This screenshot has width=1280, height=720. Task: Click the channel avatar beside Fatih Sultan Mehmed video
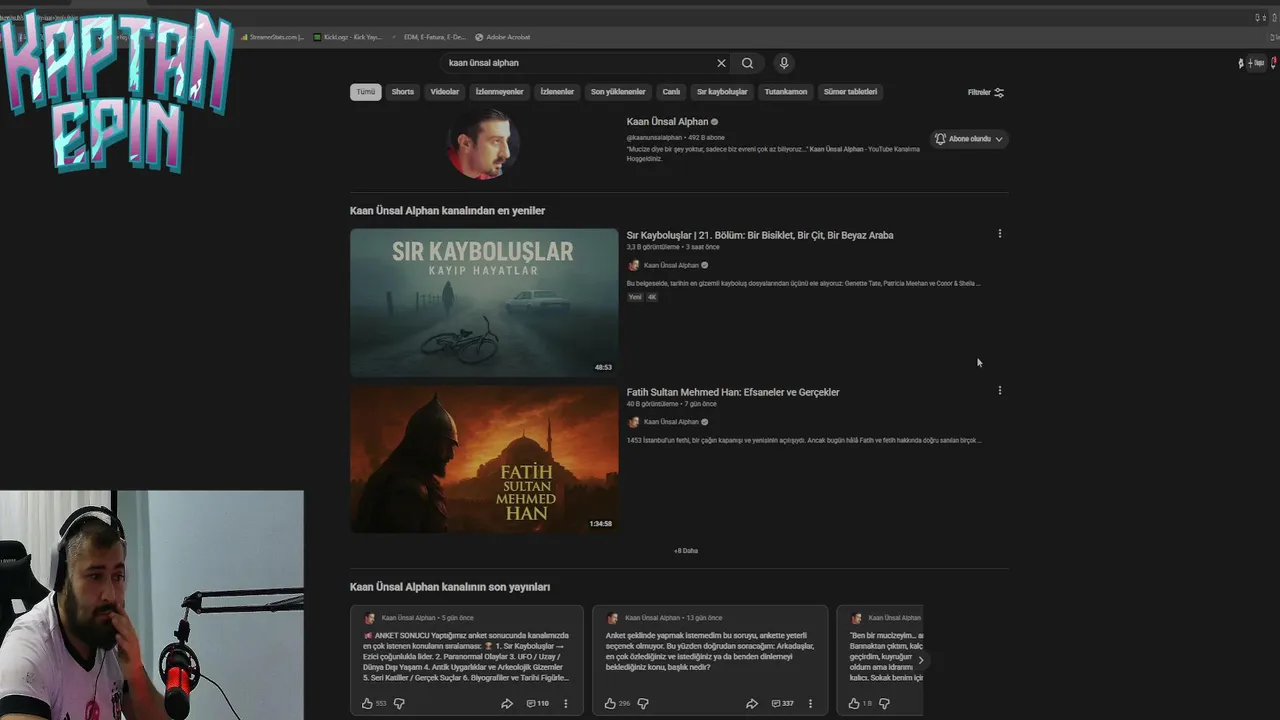(x=633, y=422)
